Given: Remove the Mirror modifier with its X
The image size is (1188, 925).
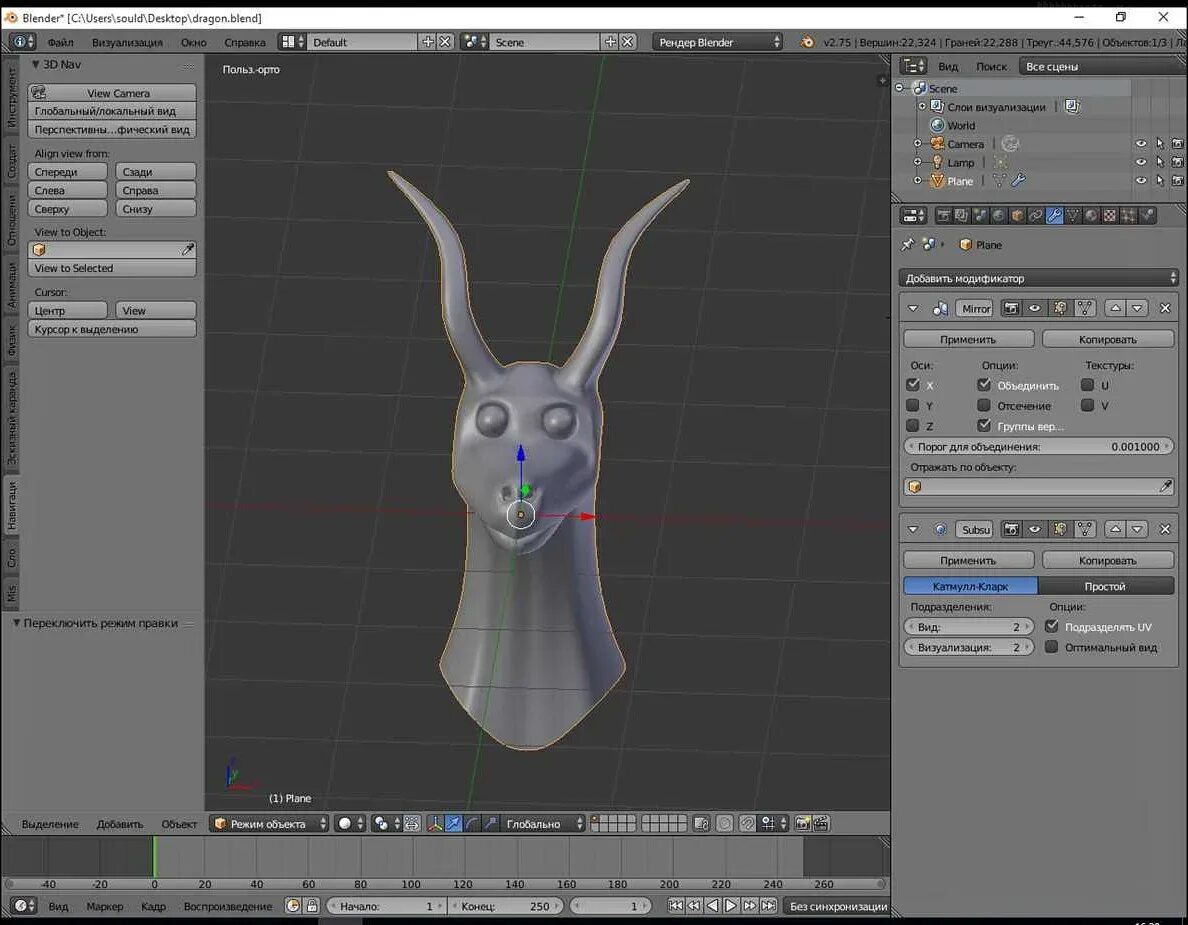Looking at the screenshot, I should pyautogui.click(x=1165, y=308).
